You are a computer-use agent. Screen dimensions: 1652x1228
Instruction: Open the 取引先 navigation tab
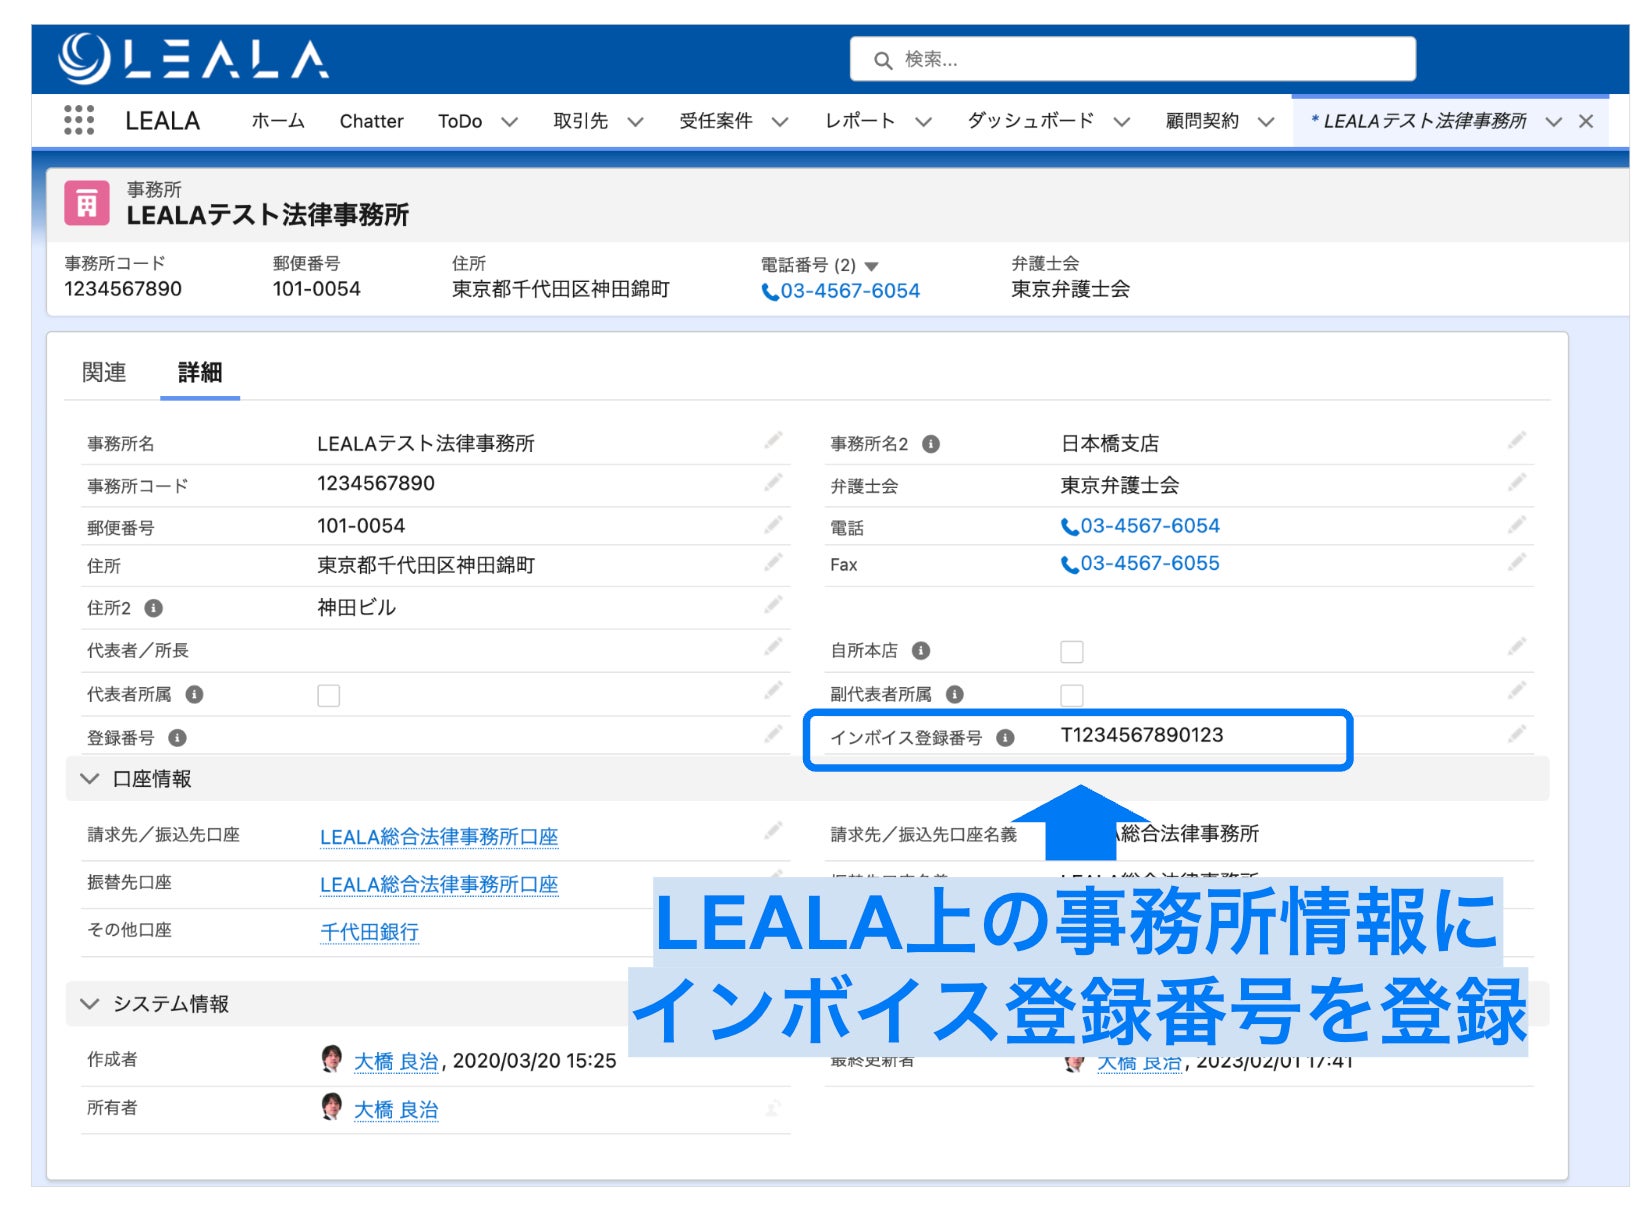coord(580,121)
